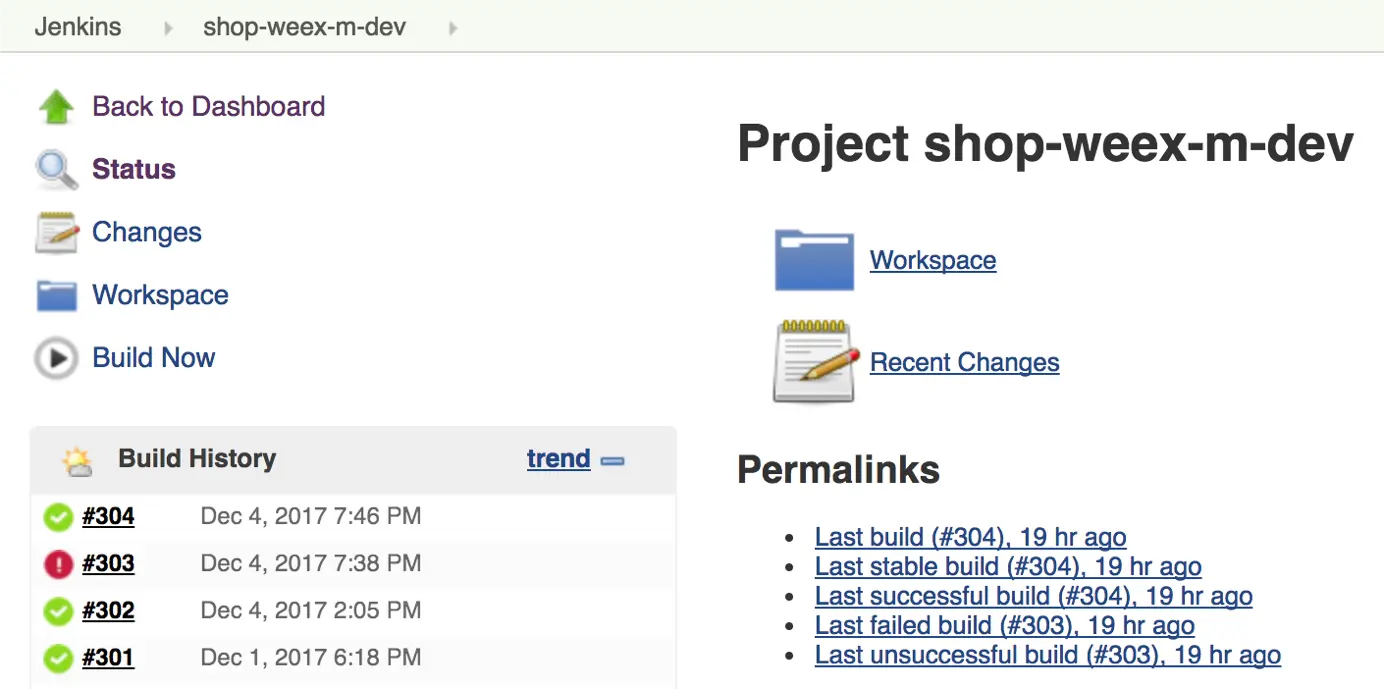Click the sidebar Workspace folder icon
This screenshot has width=1384, height=689.
point(57,296)
